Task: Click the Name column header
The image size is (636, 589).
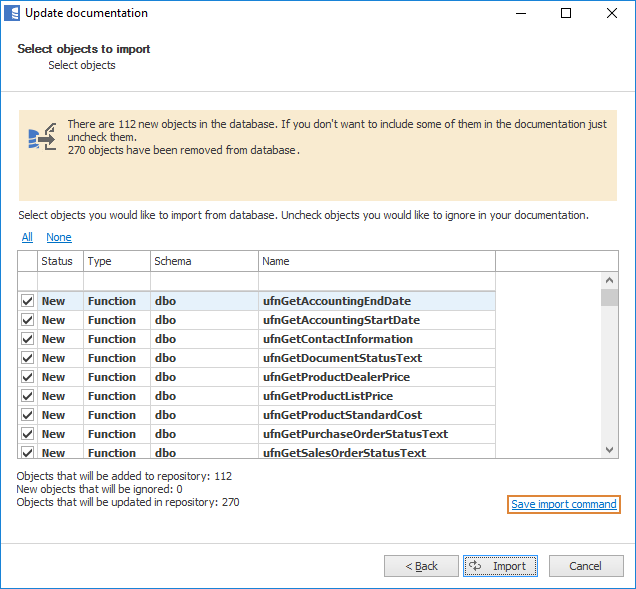Action: pos(376,261)
